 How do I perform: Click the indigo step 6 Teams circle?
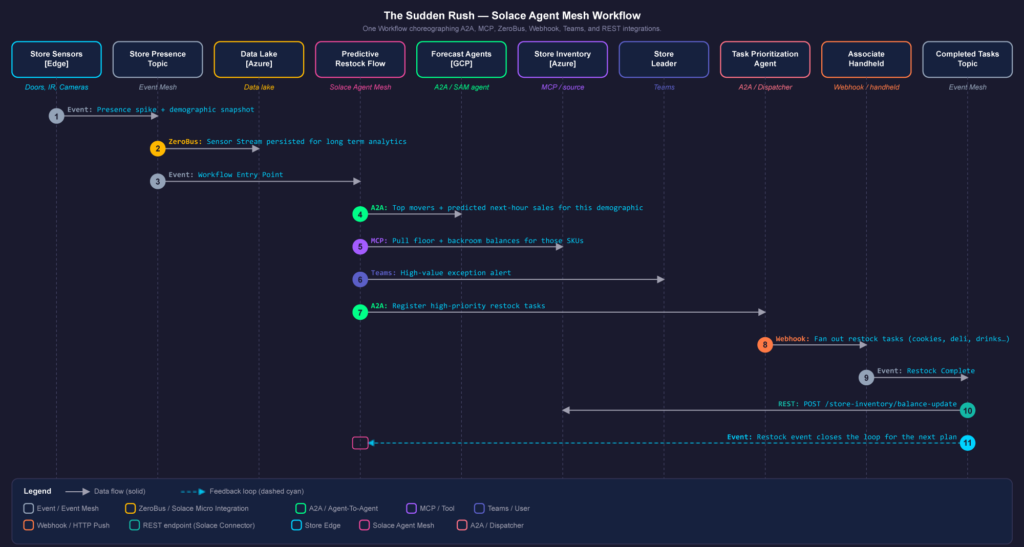click(x=360, y=279)
